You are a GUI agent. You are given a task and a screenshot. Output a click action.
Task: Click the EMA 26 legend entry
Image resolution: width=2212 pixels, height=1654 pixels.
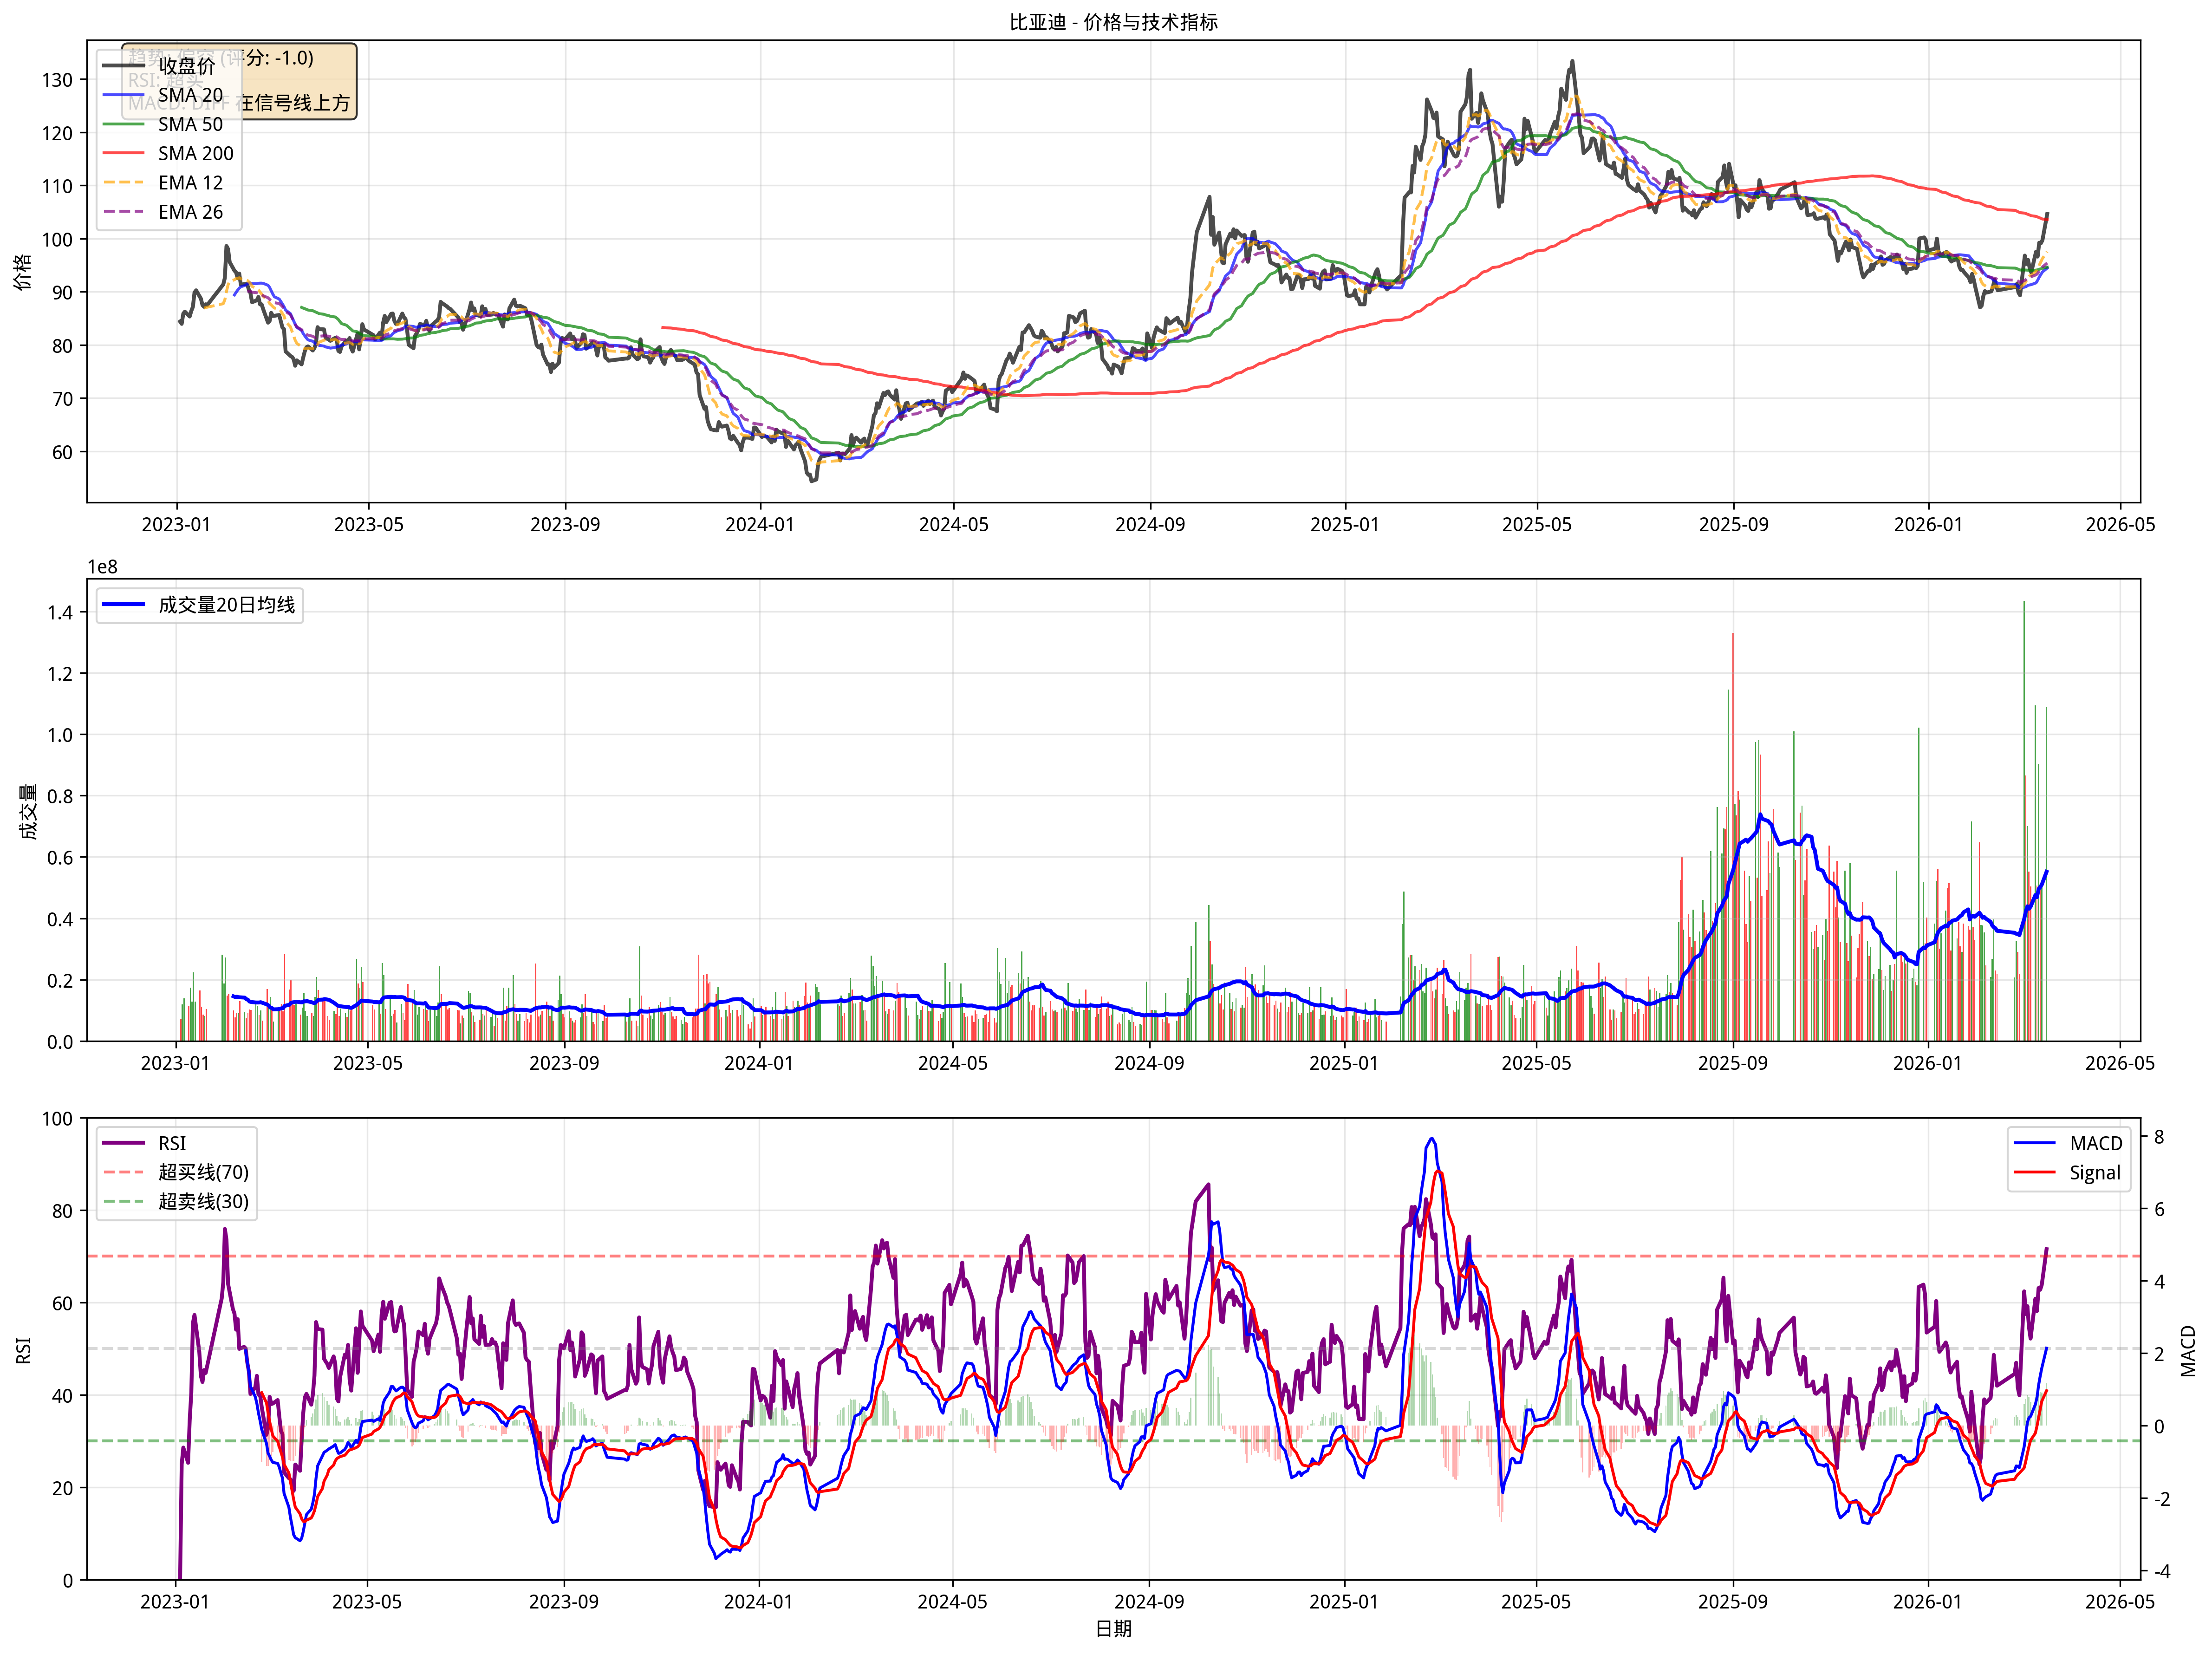(x=190, y=212)
